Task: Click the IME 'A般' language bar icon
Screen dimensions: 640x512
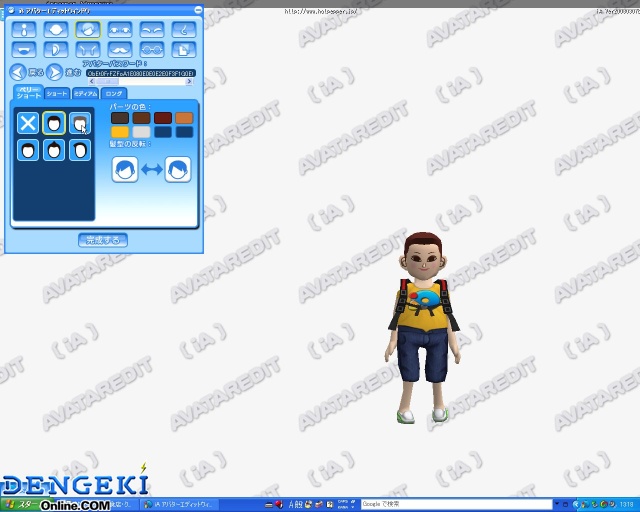Action: [296, 505]
